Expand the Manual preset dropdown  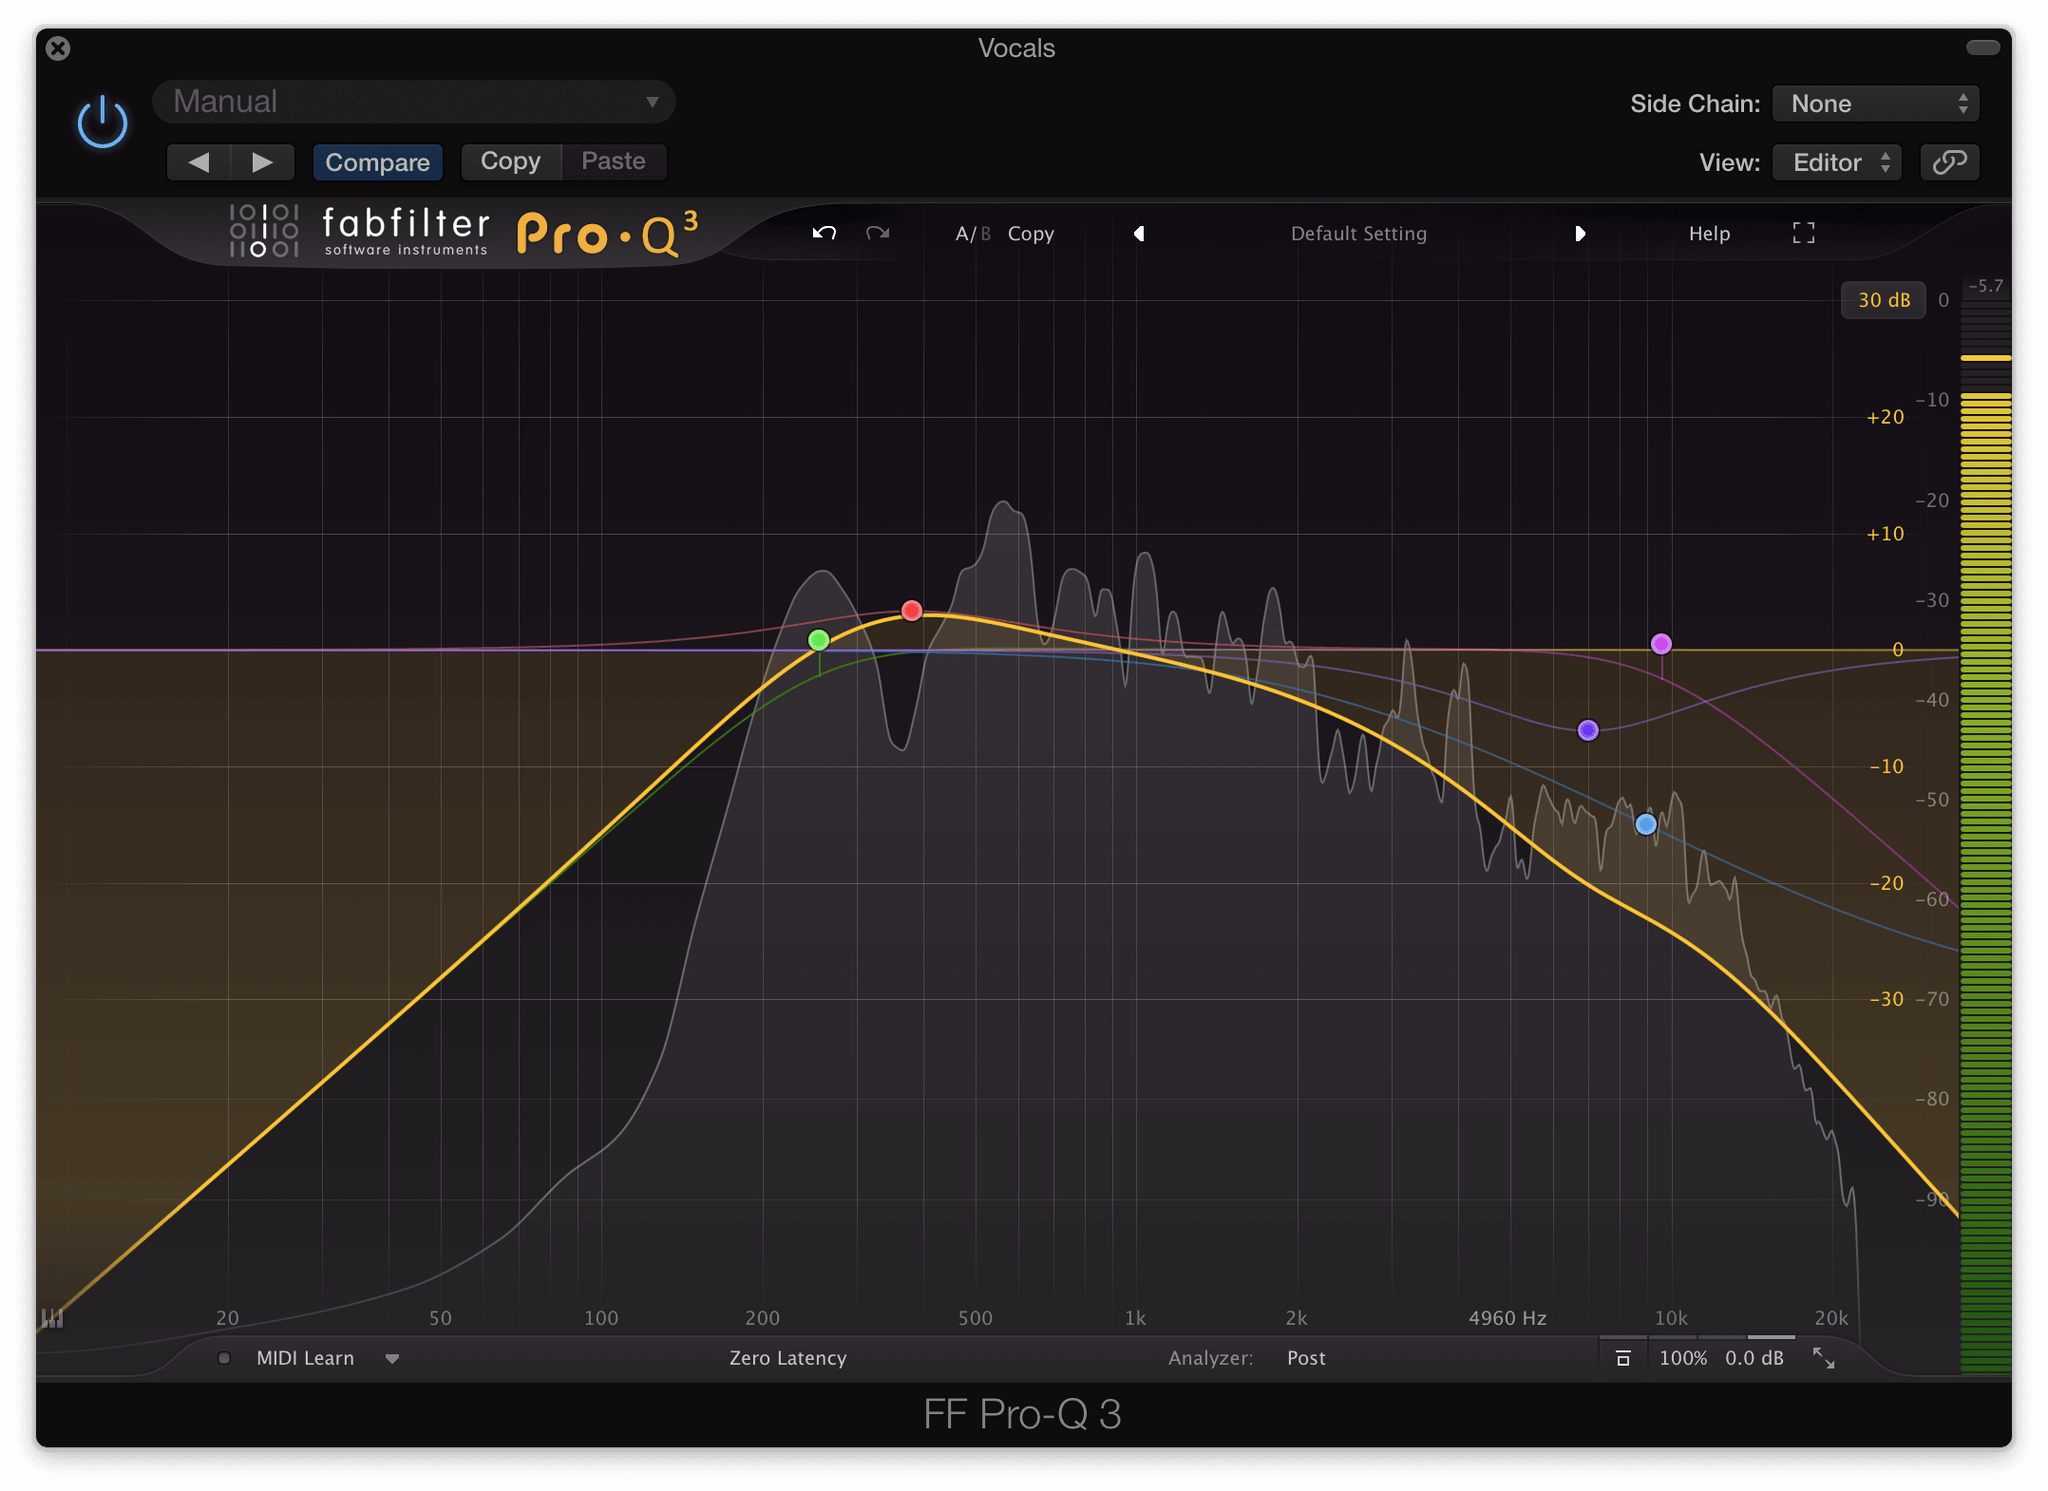tap(414, 102)
